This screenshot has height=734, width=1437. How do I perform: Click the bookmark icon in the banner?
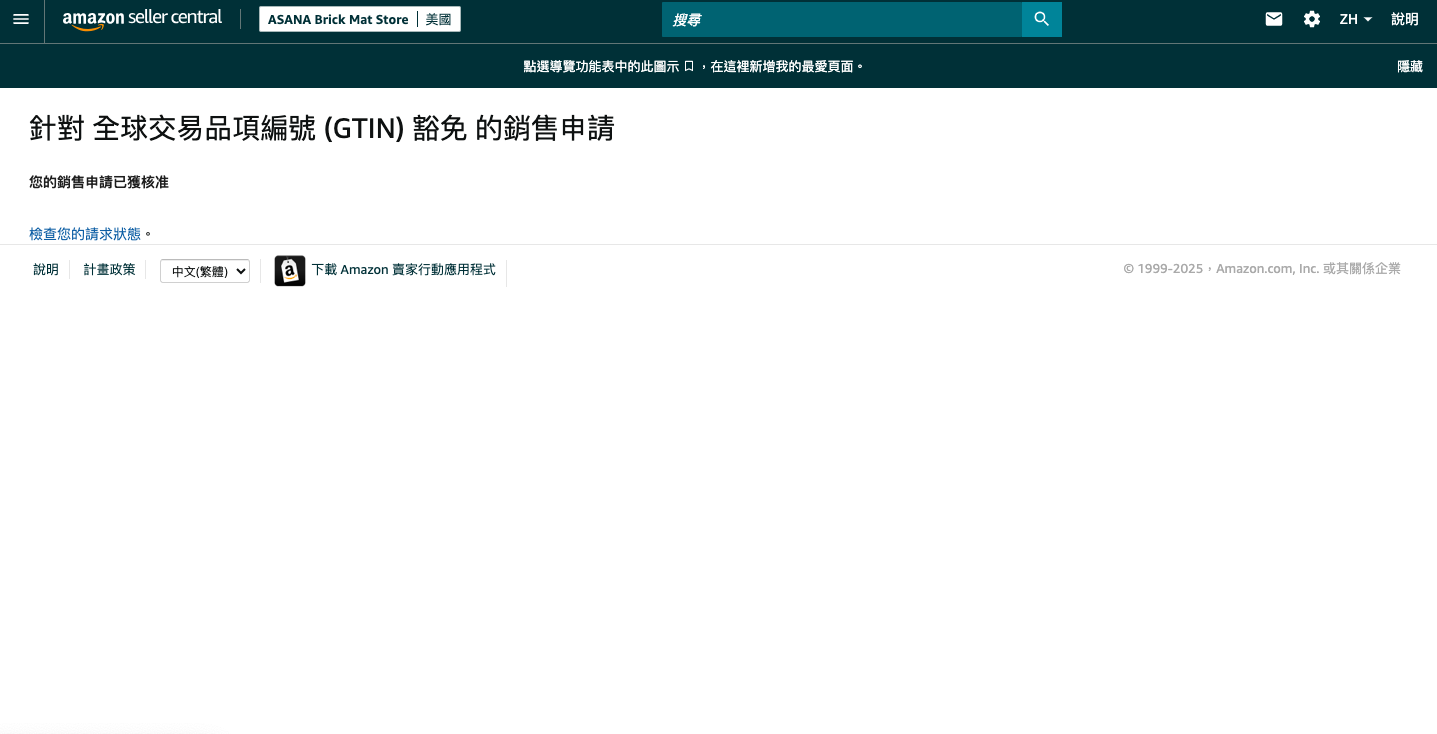[x=688, y=66]
